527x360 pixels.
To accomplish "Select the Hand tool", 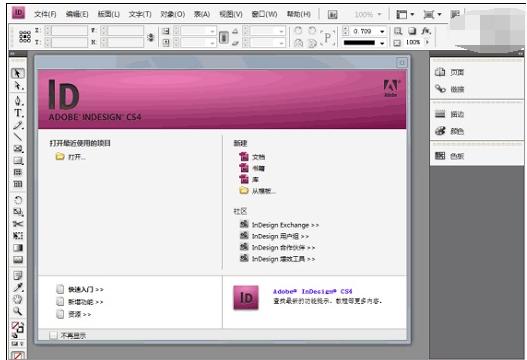I will coord(18,299).
